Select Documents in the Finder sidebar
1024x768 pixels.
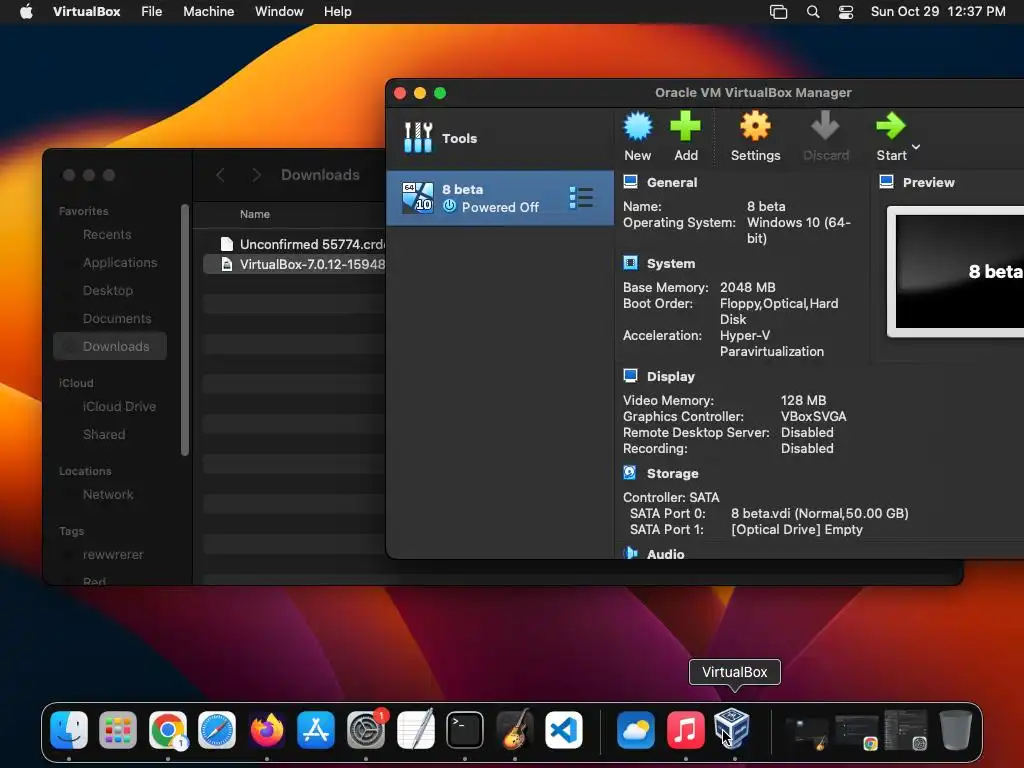[x=117, y=319]
